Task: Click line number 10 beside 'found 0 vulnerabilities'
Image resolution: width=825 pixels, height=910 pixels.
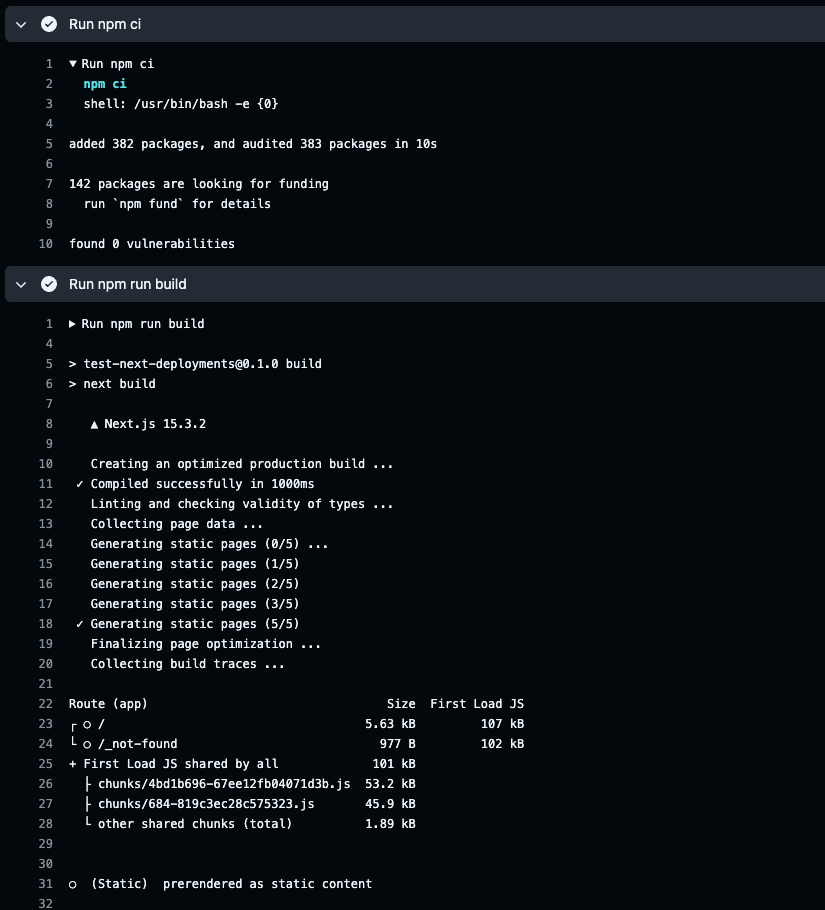Action: click(46, 244)
